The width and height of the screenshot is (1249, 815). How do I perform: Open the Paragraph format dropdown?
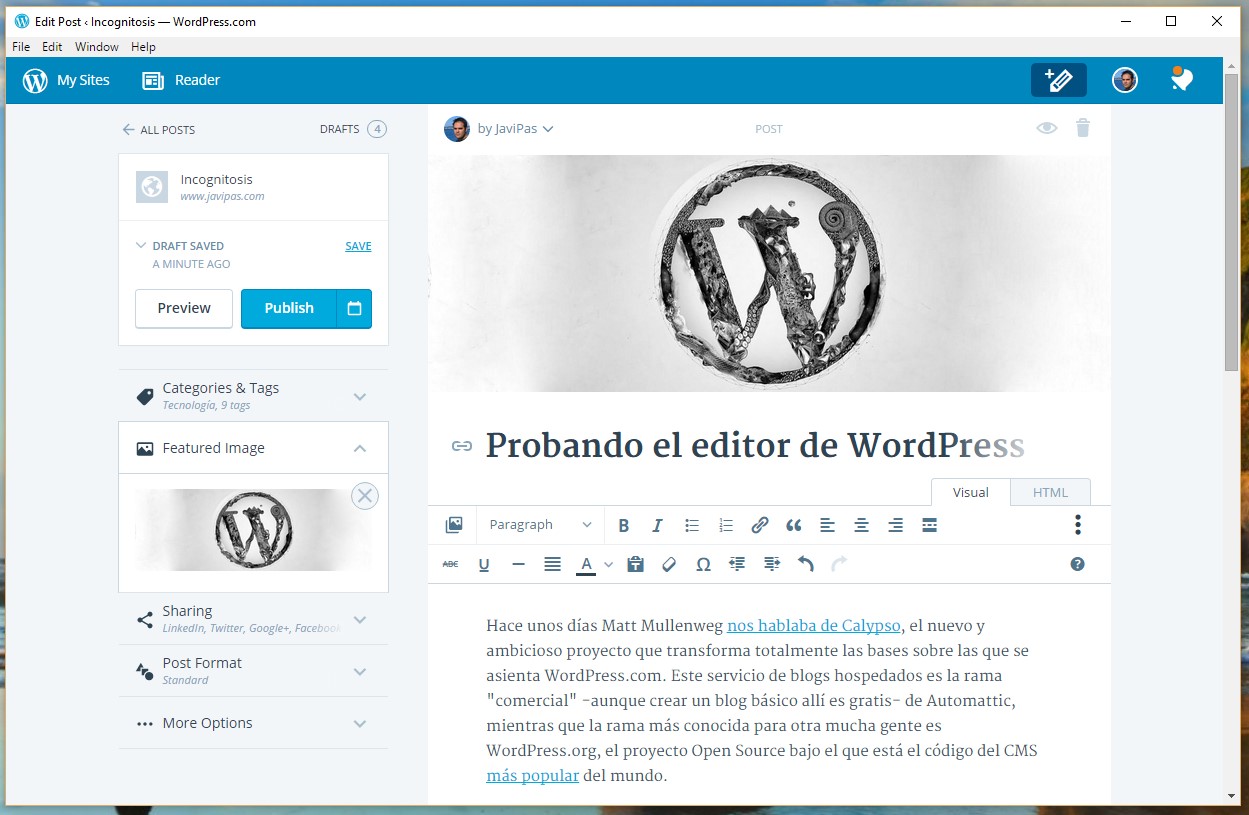[540, 525]
